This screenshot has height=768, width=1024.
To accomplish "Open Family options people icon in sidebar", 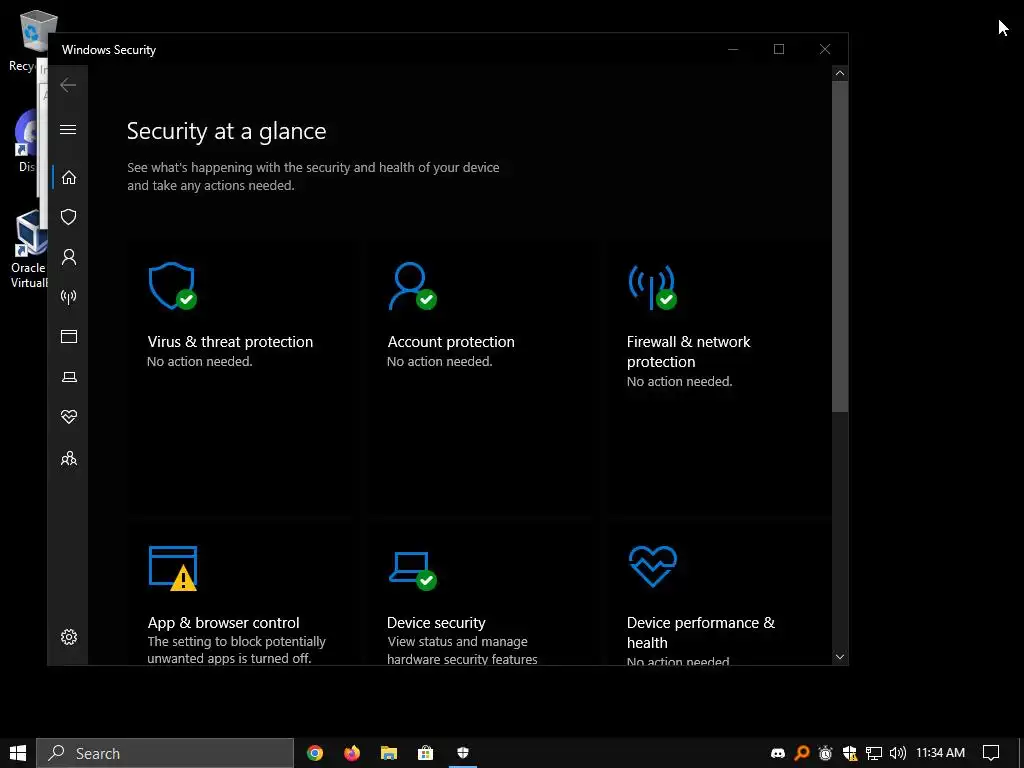I will point(69,459).
